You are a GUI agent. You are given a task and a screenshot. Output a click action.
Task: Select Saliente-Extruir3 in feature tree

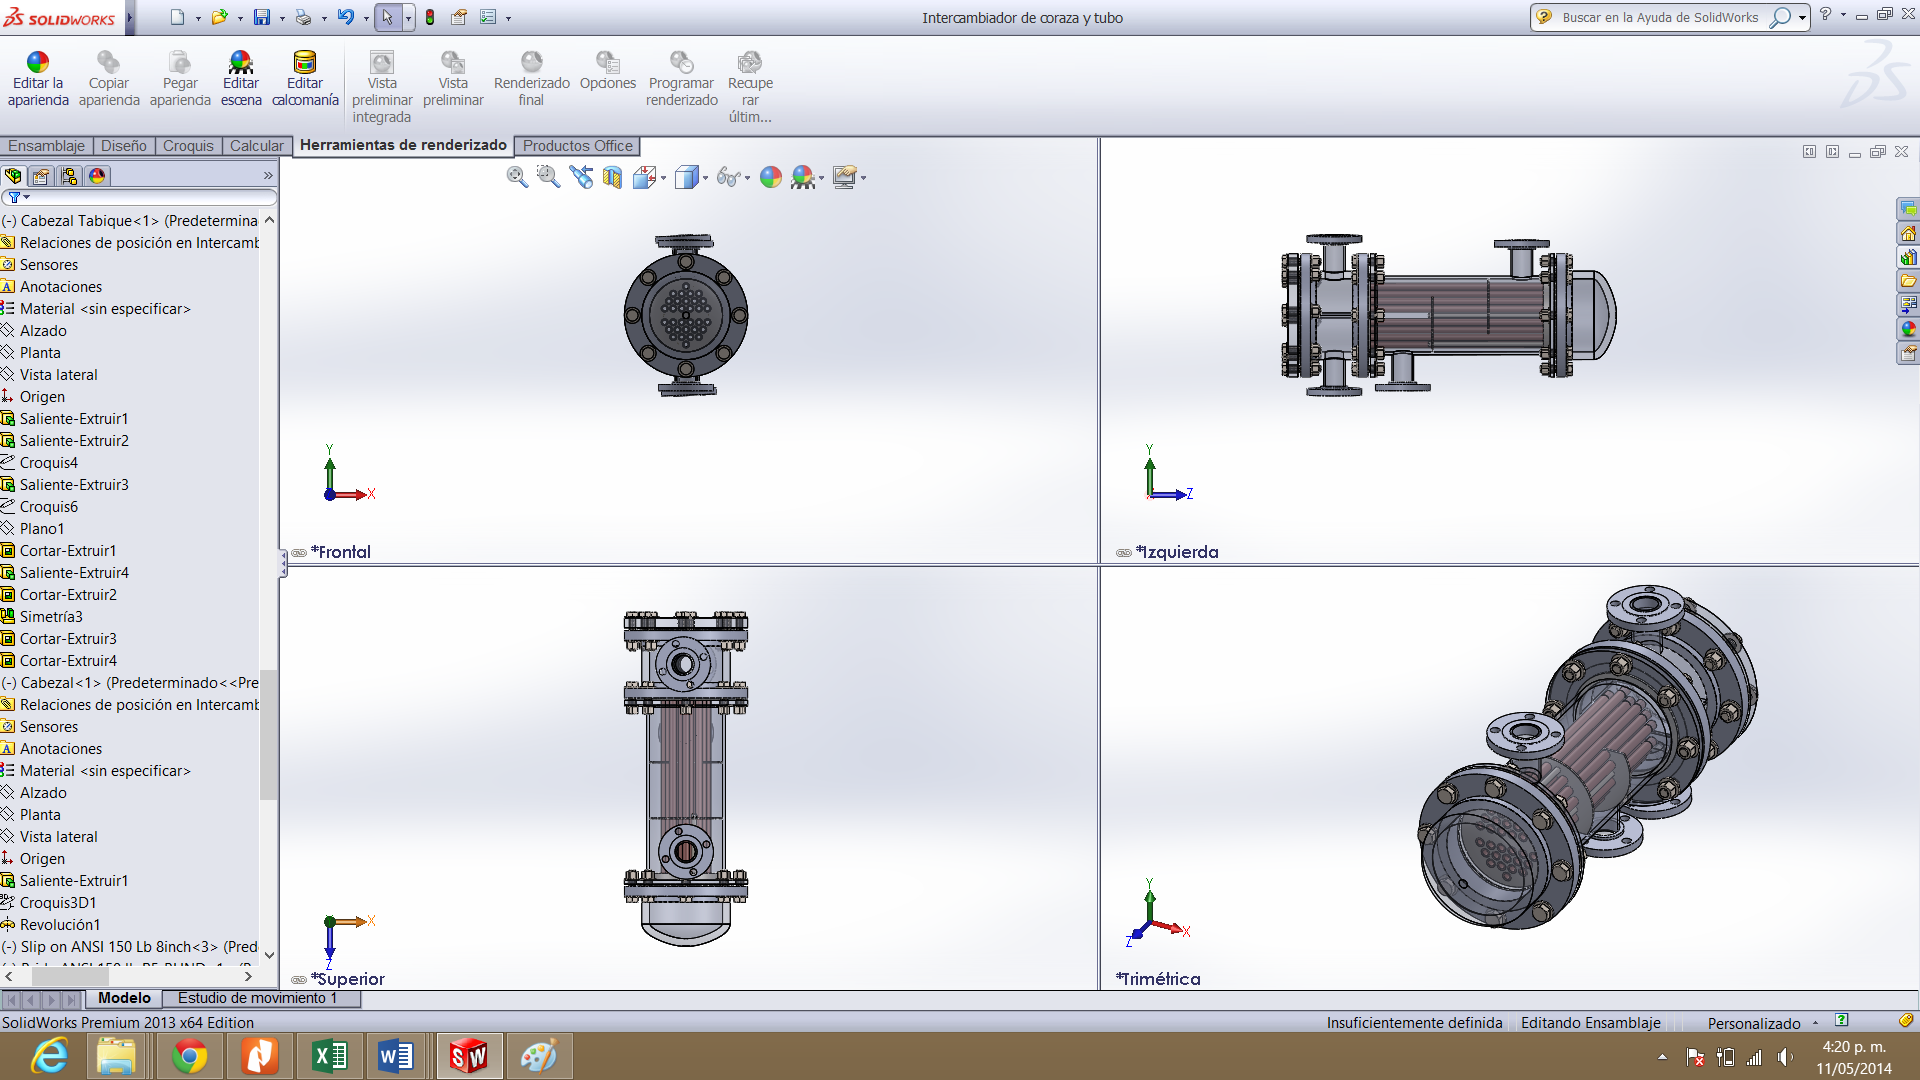point(74,485)
